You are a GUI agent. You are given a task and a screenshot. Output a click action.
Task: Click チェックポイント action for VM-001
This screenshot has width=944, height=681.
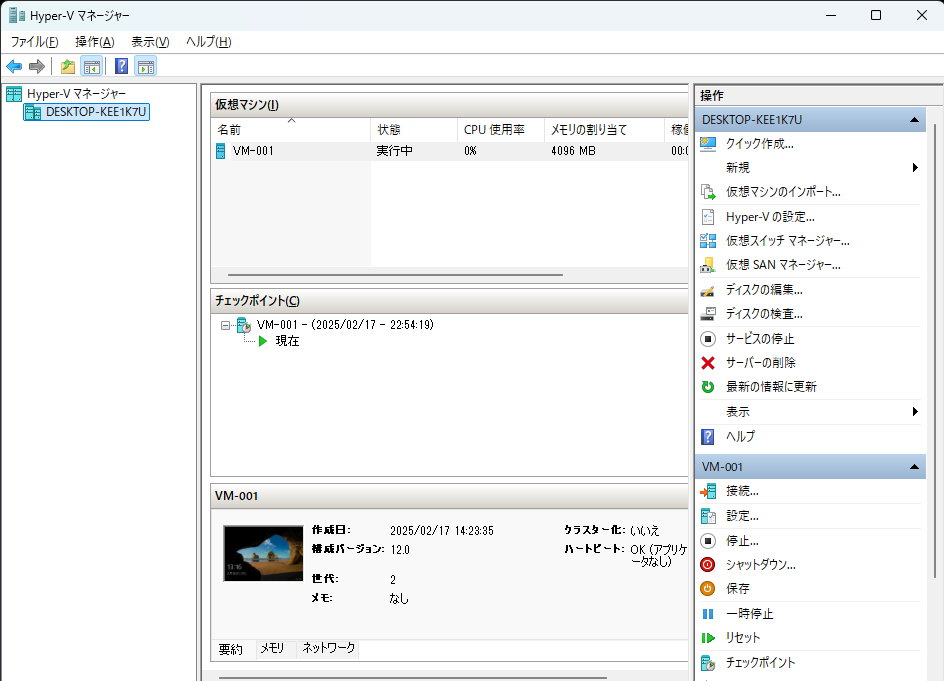tap(760, 662)
